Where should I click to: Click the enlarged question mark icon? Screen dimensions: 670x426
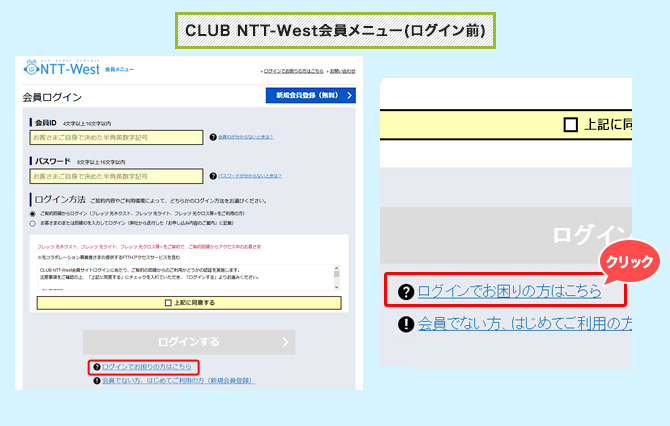(x=406, y=292)
